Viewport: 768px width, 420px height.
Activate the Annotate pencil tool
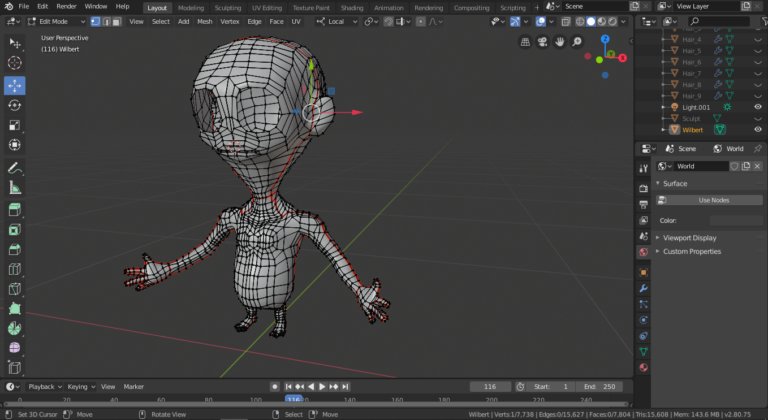click(15, 167)
